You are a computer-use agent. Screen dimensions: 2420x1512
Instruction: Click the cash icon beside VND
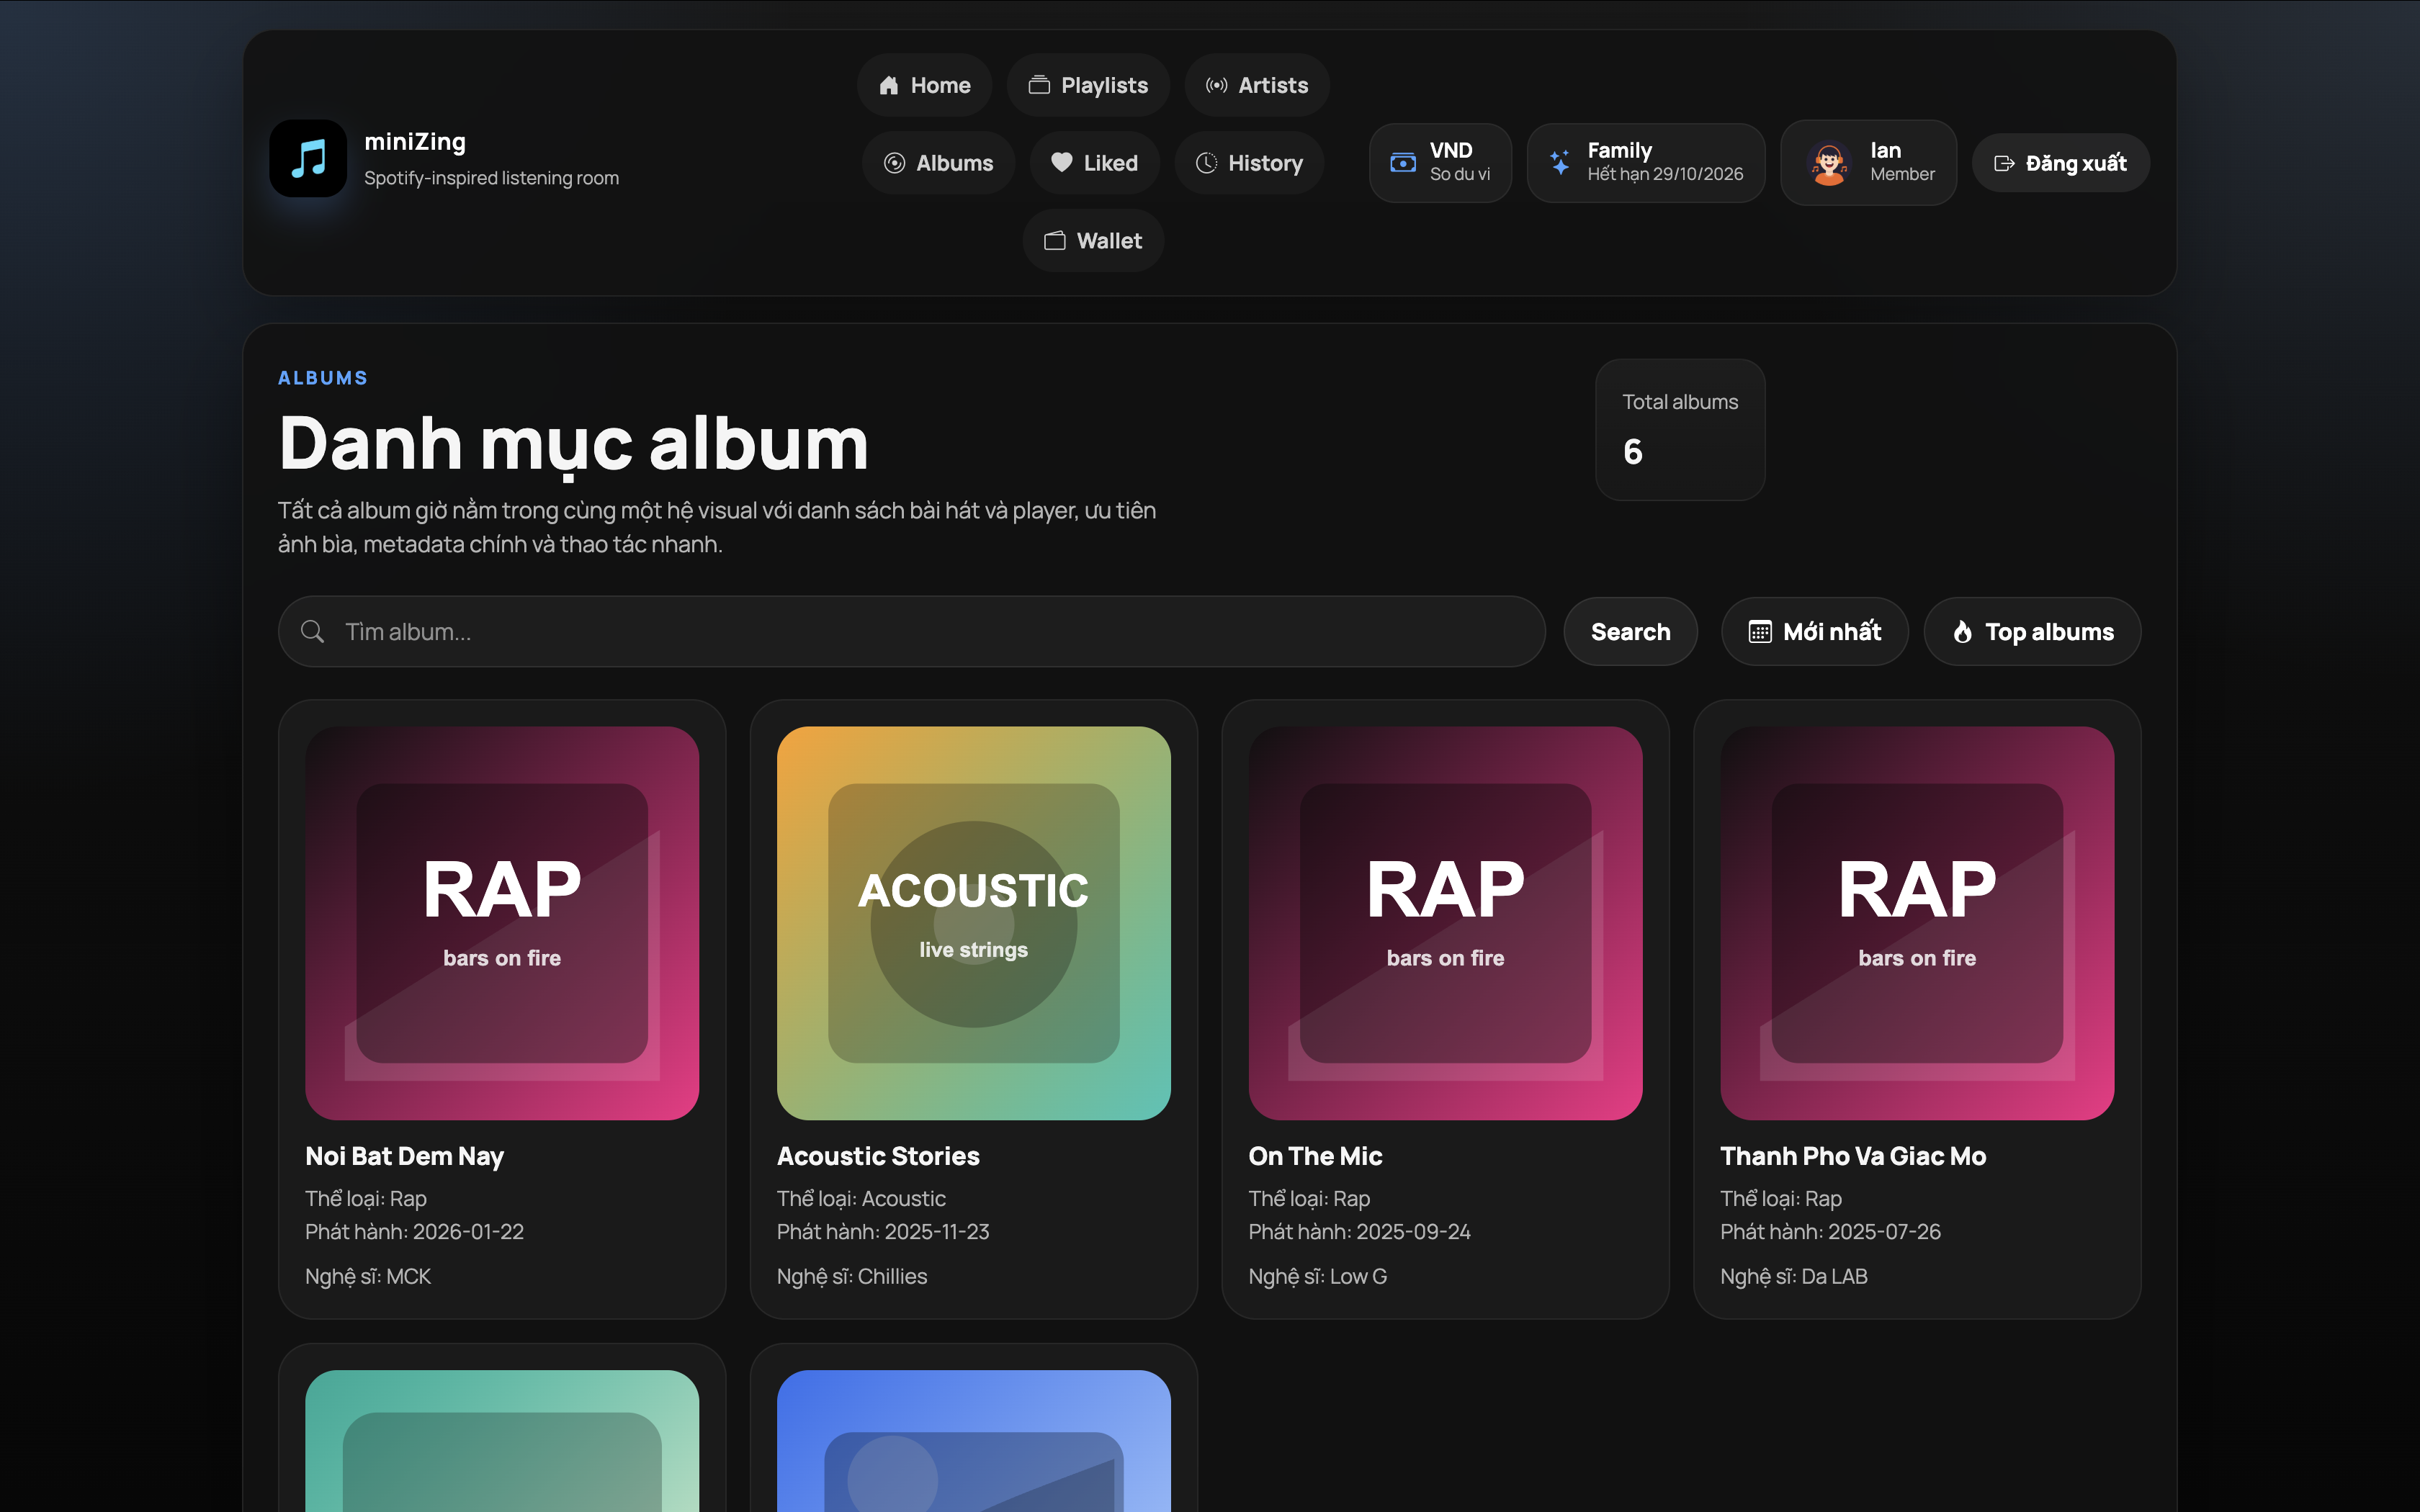point(1403,162)
